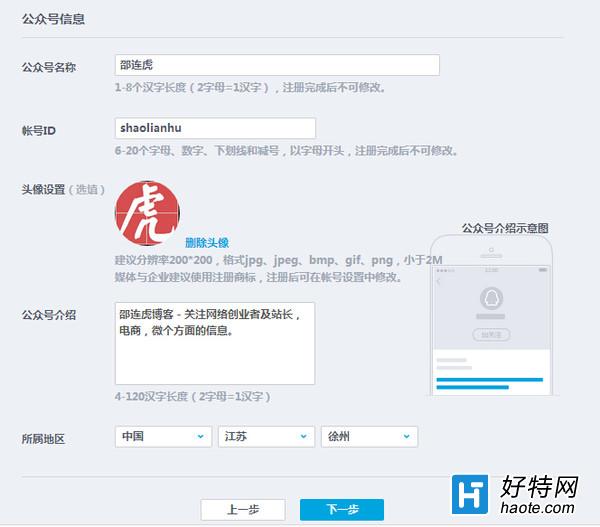Viewport: 600px width, 527px height.
Task: Open the 中国 country dropdown
Action: pos(163,437)
